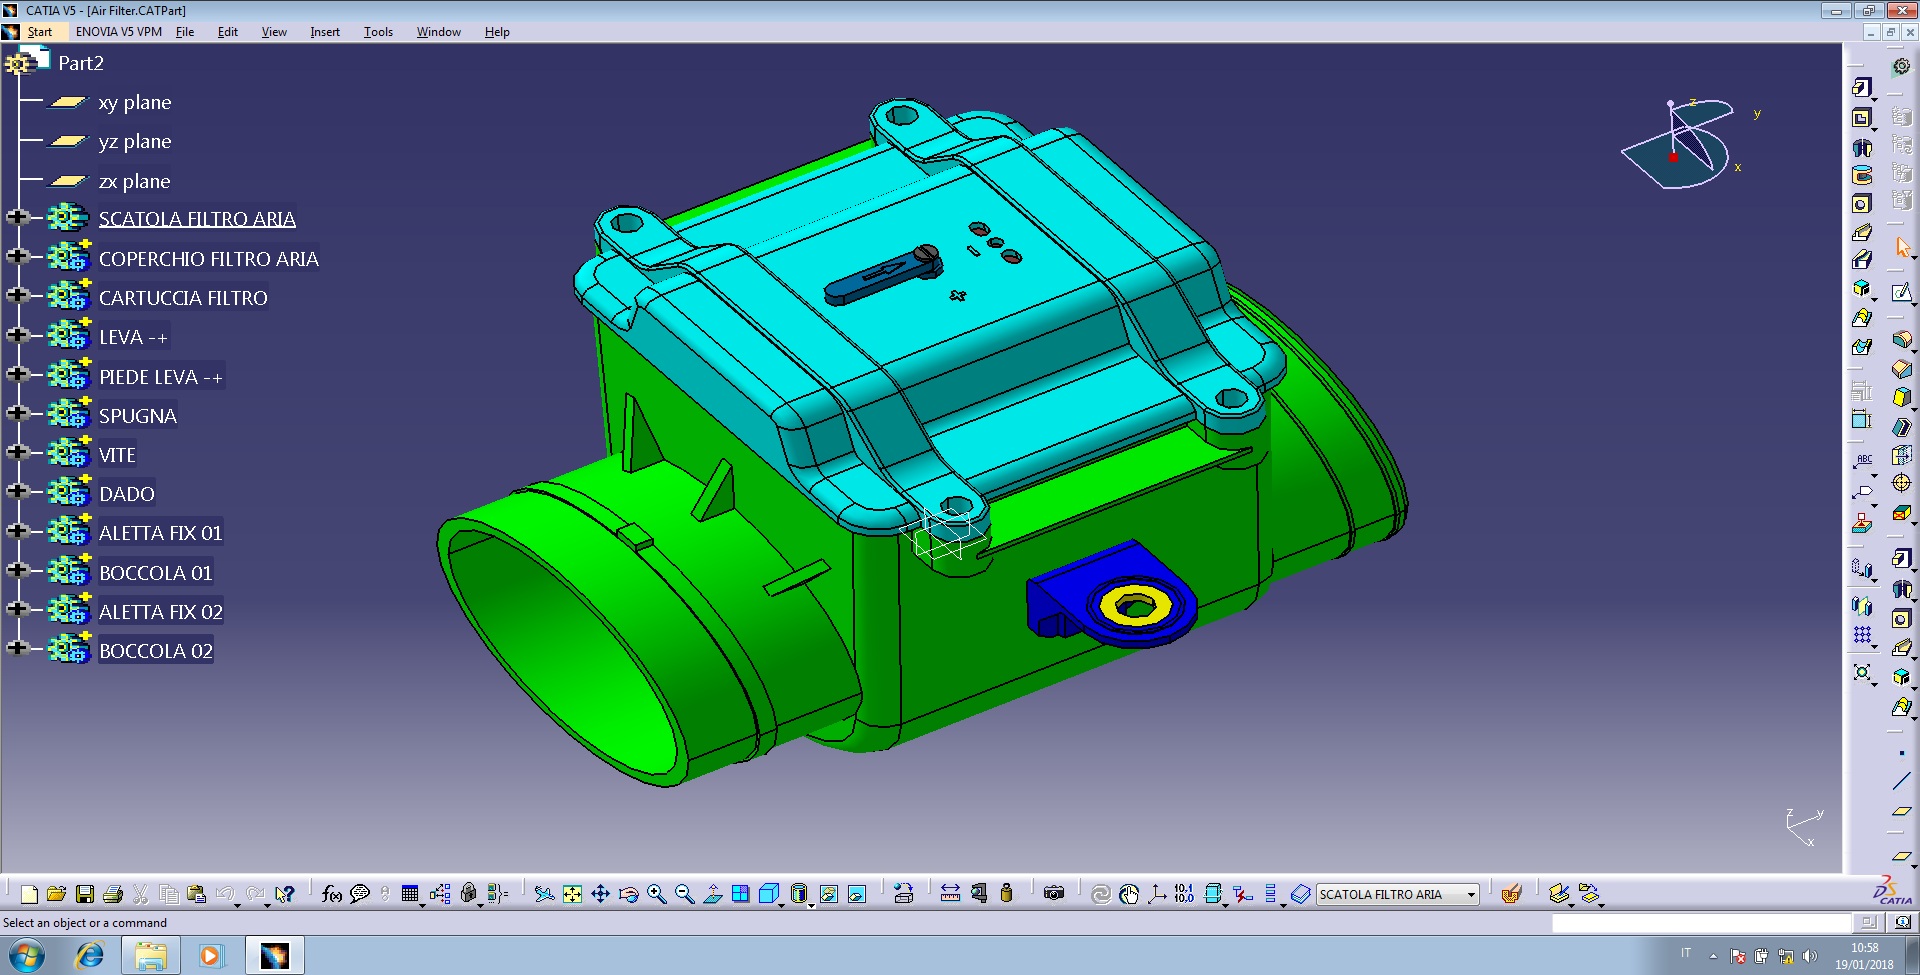
Task: Click the volume speaker tray icon
Action: pos(1810,956)
